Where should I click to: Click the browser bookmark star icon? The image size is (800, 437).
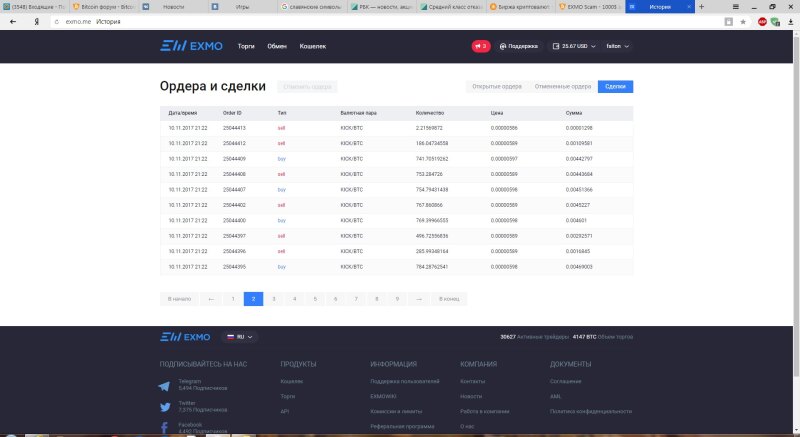[742, 20]
